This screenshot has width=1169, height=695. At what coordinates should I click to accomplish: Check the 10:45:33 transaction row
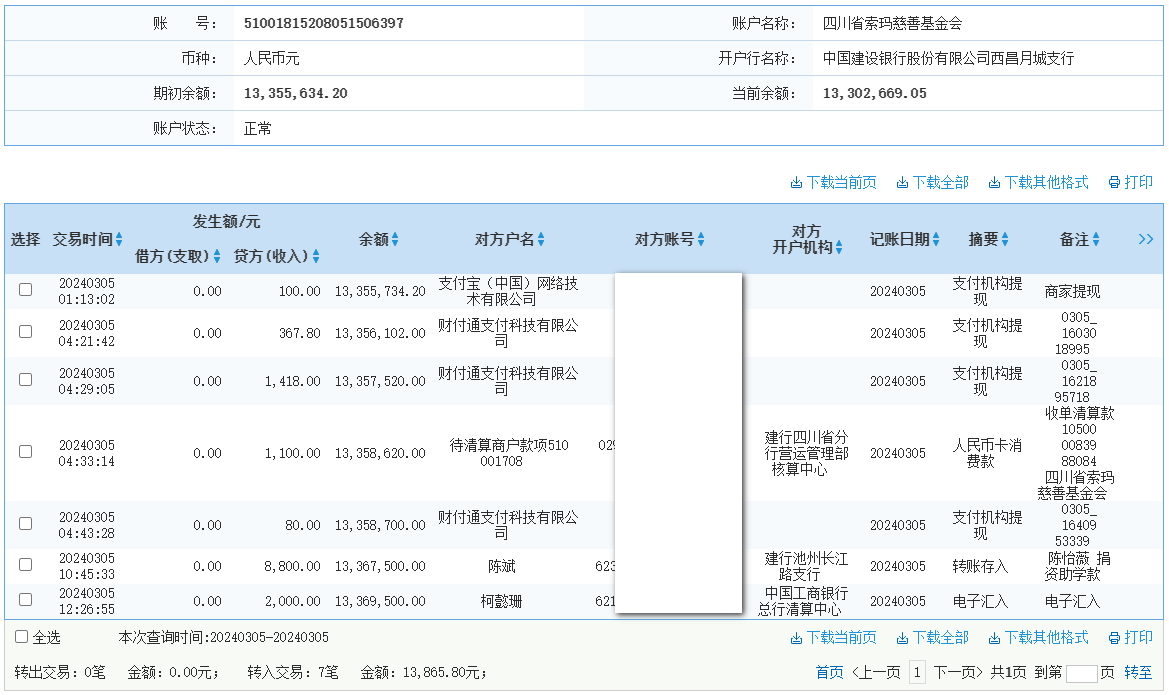click(x=25, y=565)
